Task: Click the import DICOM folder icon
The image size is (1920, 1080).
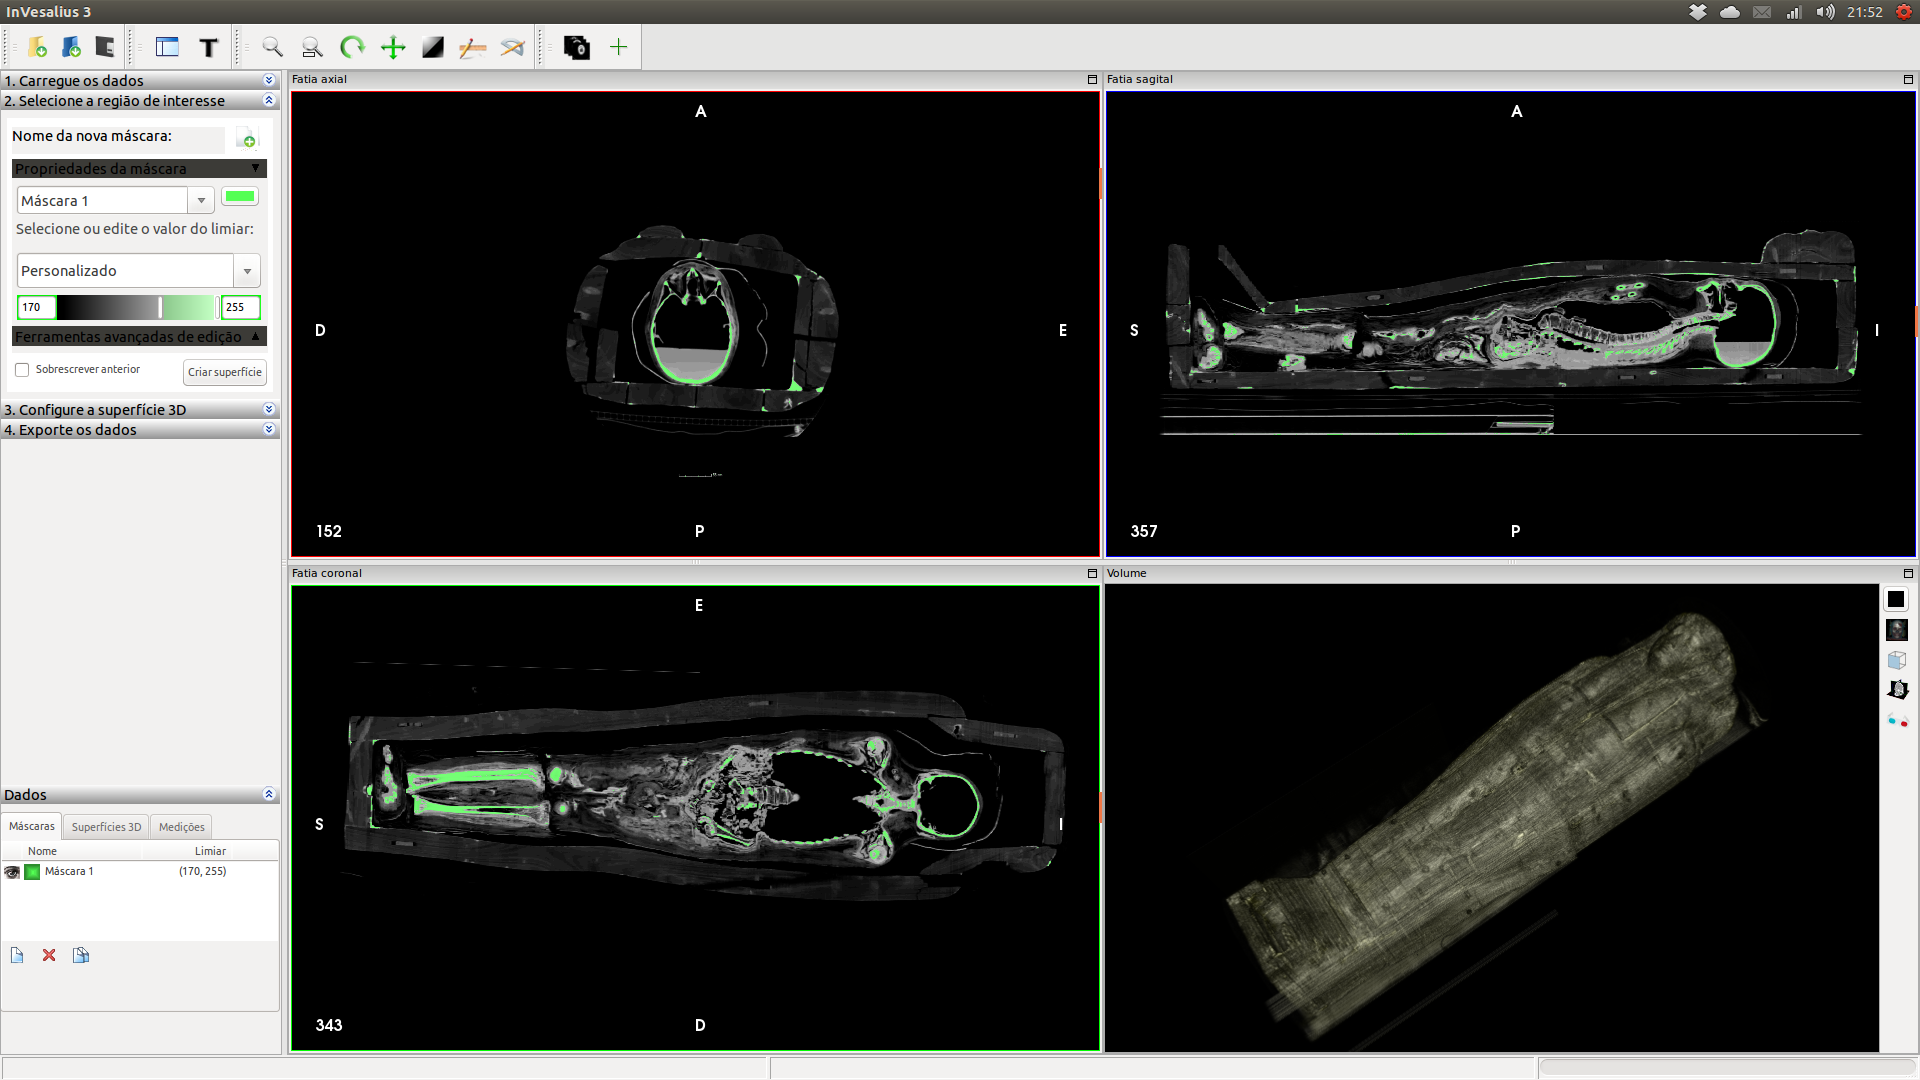Action: 38,47
